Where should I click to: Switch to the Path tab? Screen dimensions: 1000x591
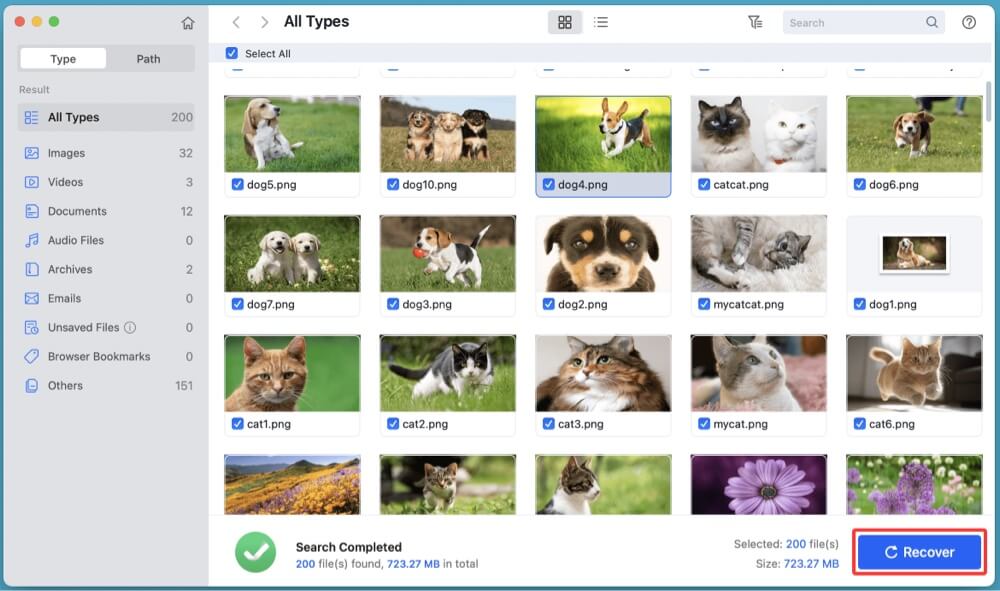tap(148, 59)
